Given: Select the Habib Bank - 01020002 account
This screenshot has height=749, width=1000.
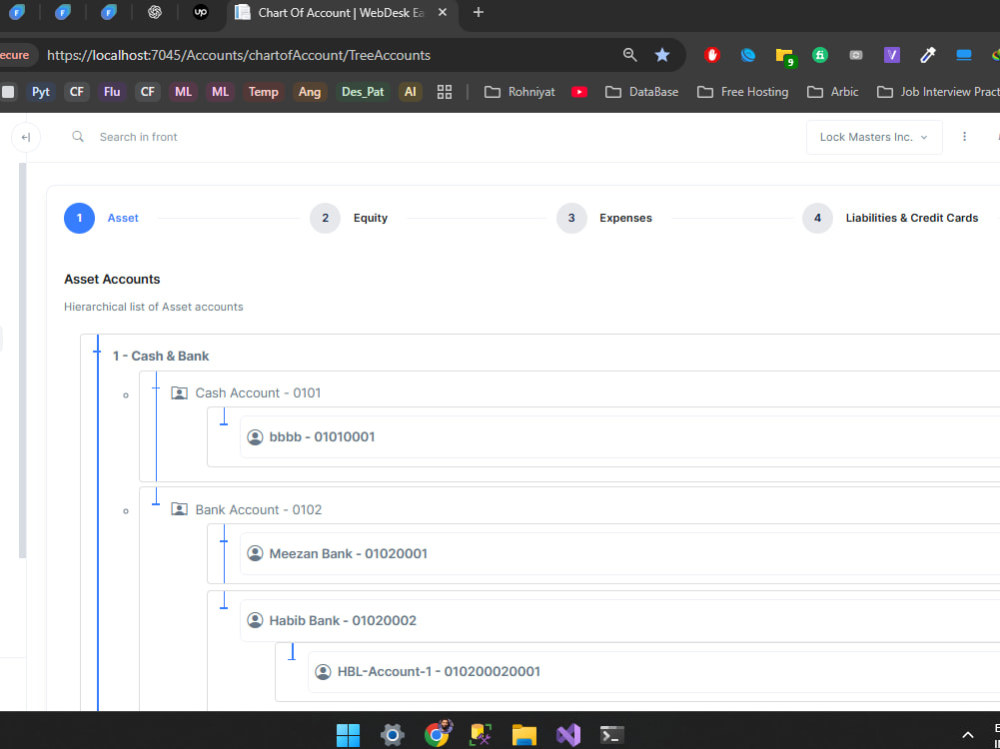Looking at the screenshot, I should pyautogui.click(x=342, y=620).
